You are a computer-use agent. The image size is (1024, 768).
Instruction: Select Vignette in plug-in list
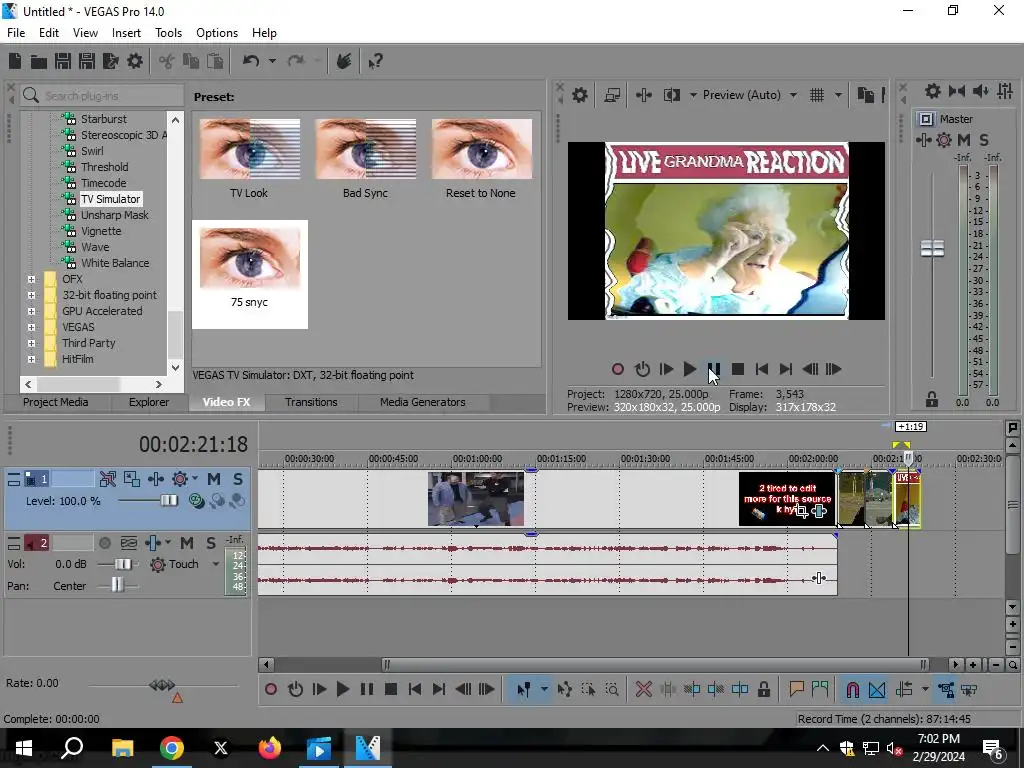(x=101, y=231)
